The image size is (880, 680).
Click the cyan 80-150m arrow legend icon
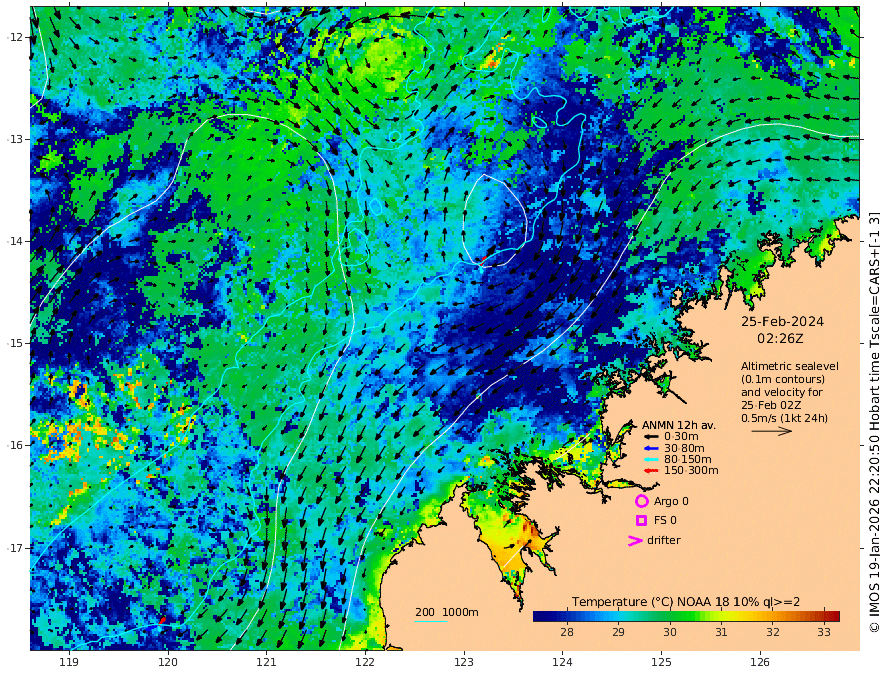[x=650, y=459]
